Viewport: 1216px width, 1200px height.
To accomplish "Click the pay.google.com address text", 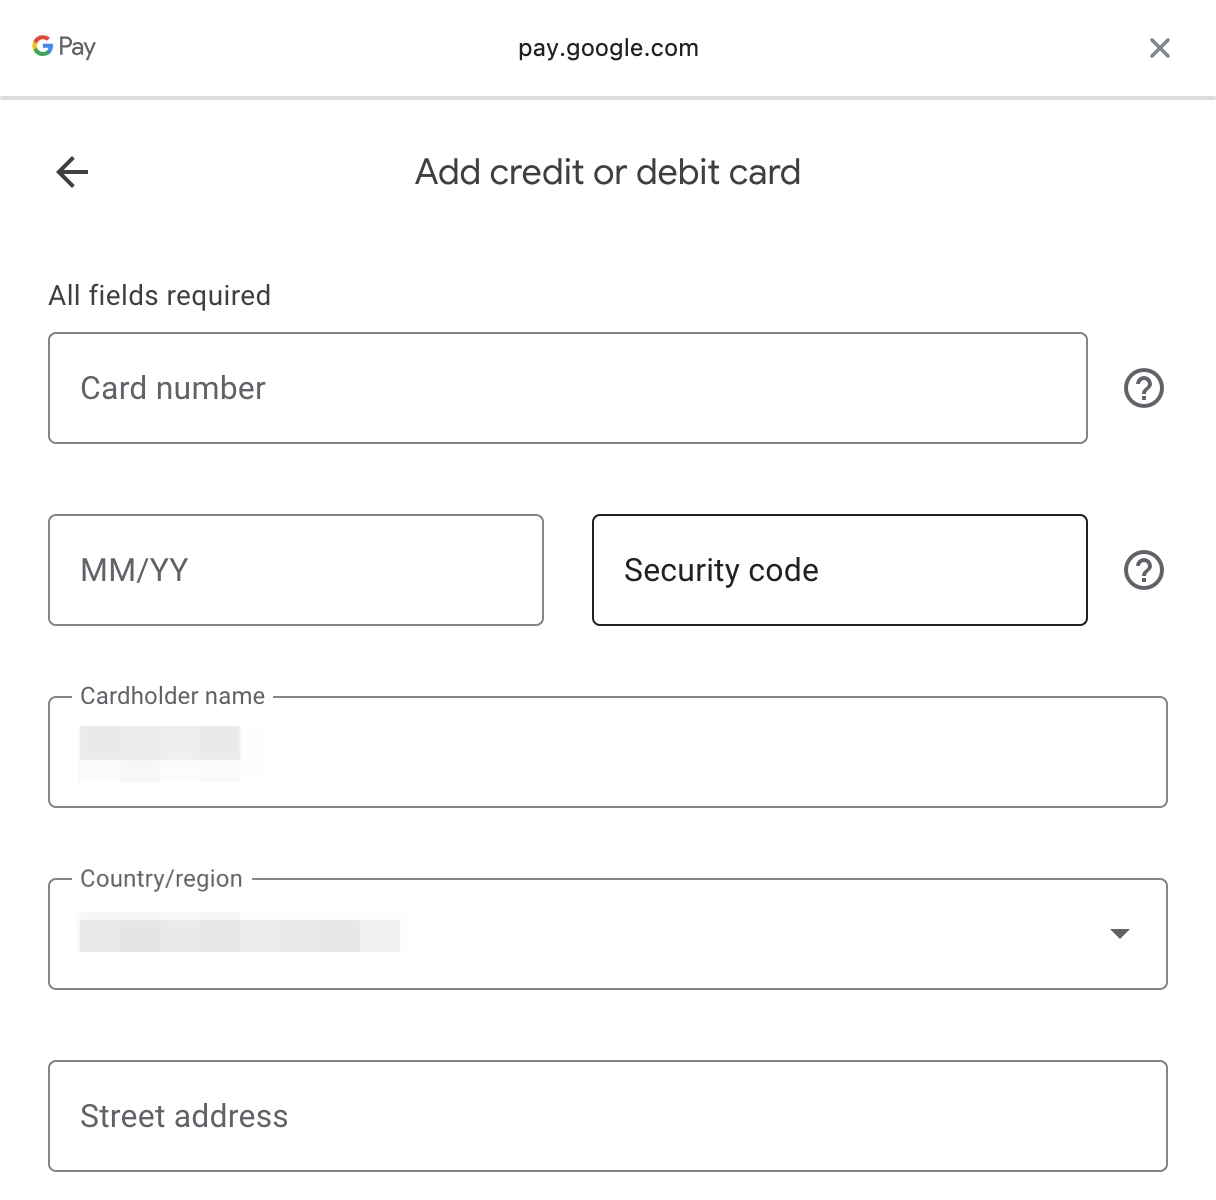I will 608,48.
